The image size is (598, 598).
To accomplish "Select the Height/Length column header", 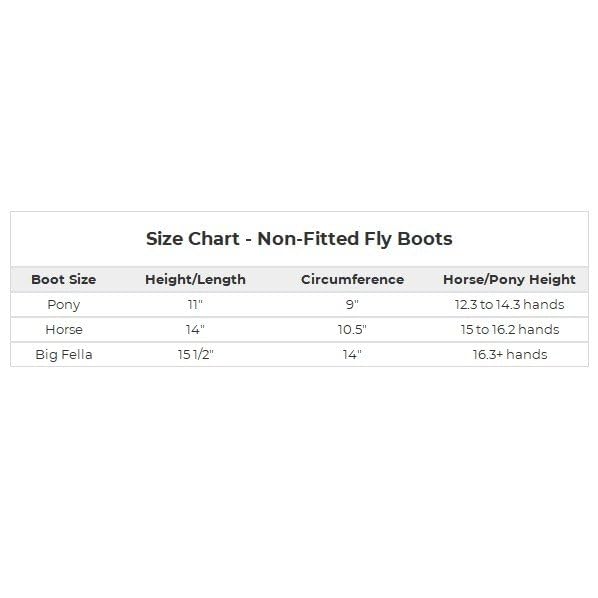I will [195, 280].
